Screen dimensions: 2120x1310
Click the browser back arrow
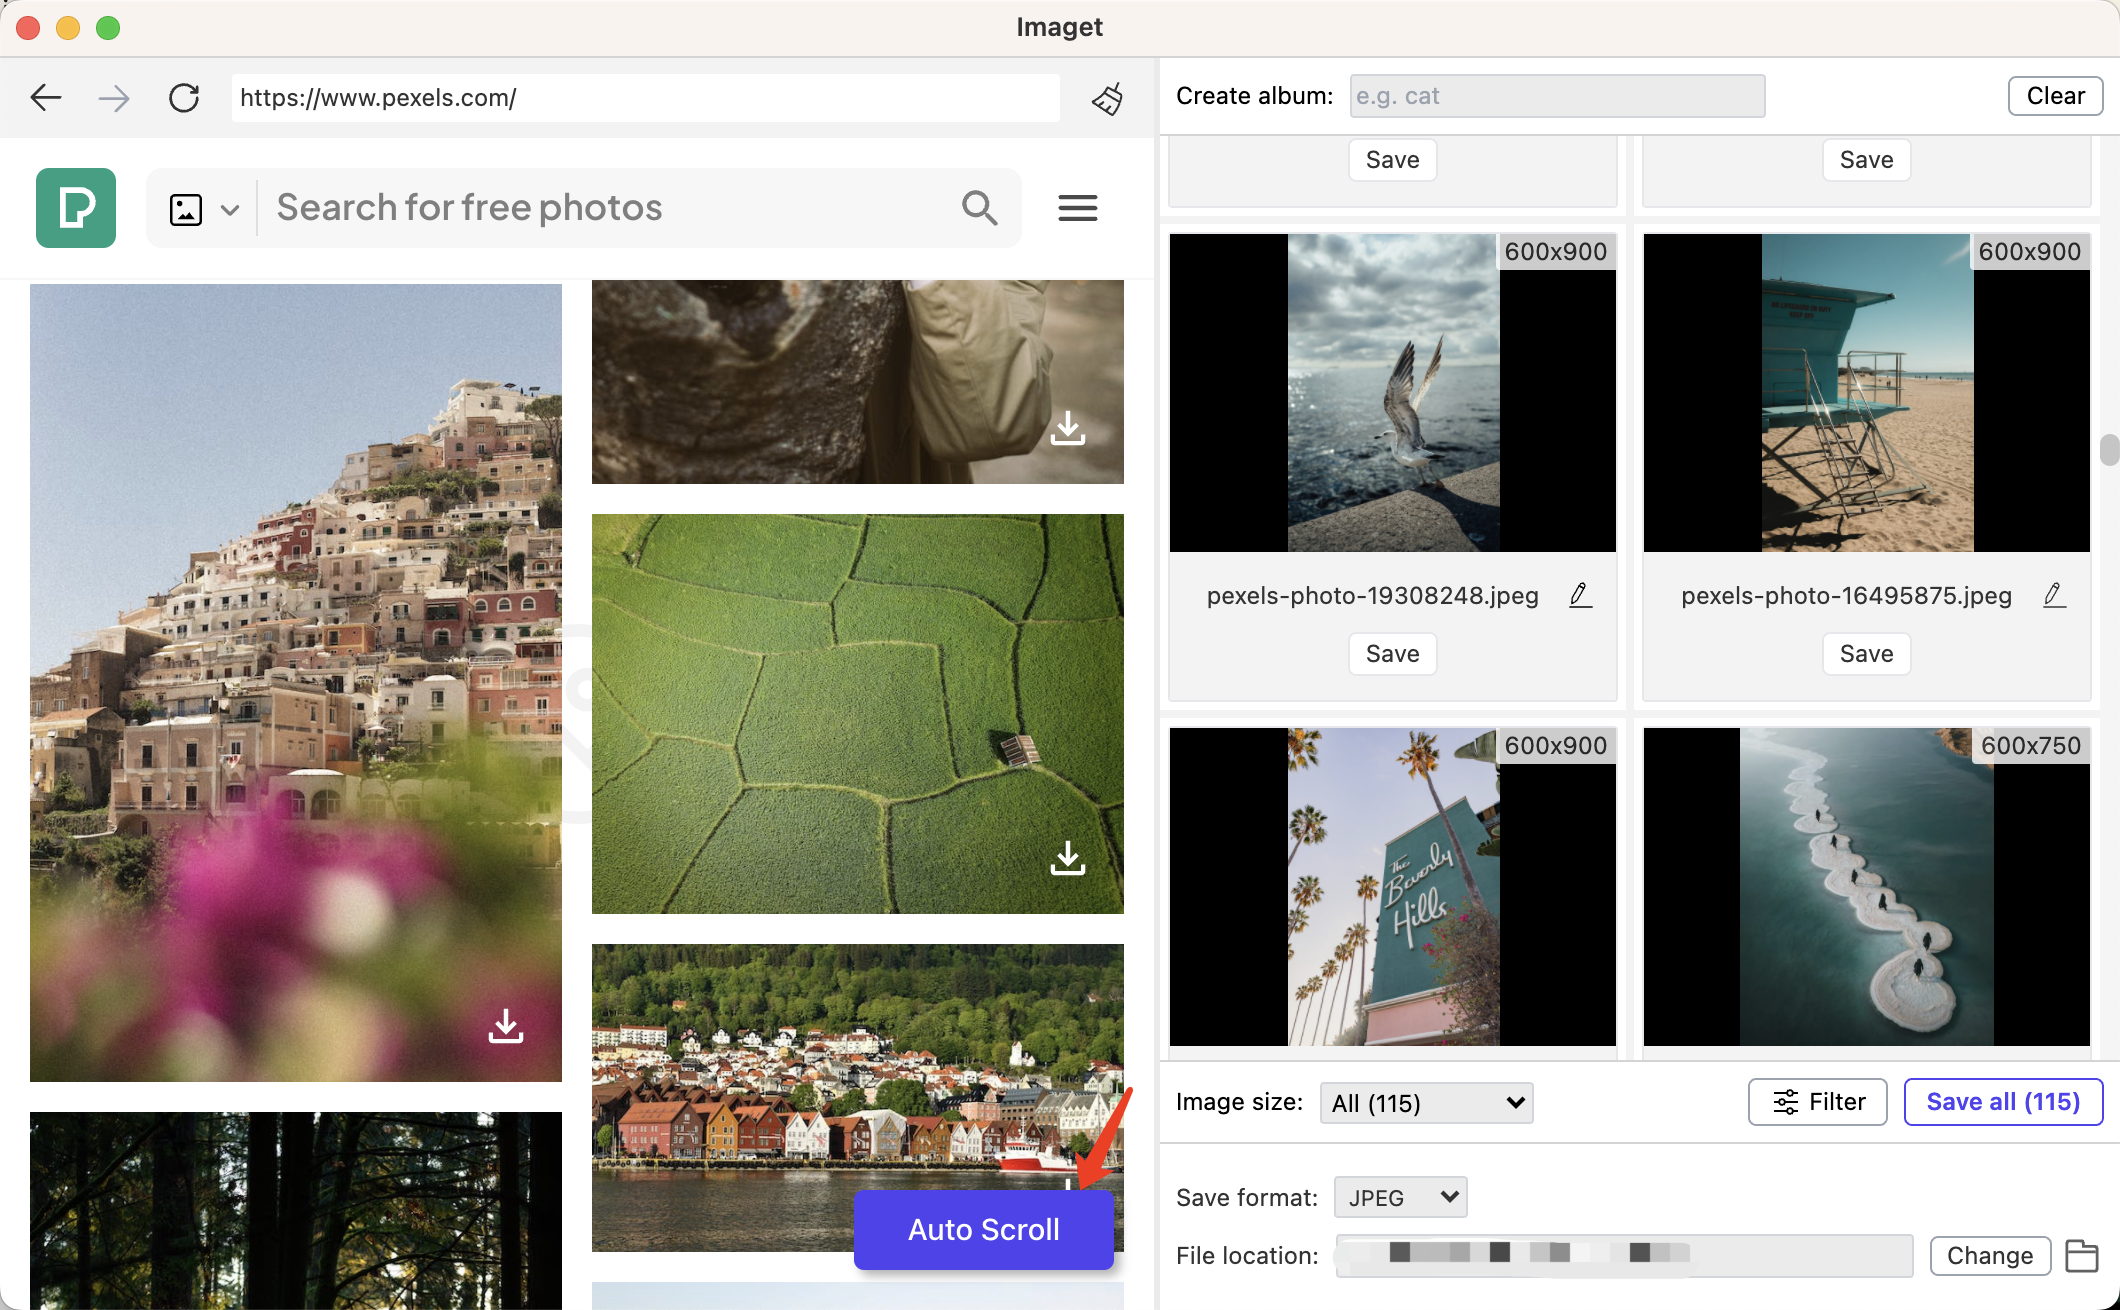click(x=46, y=98)
